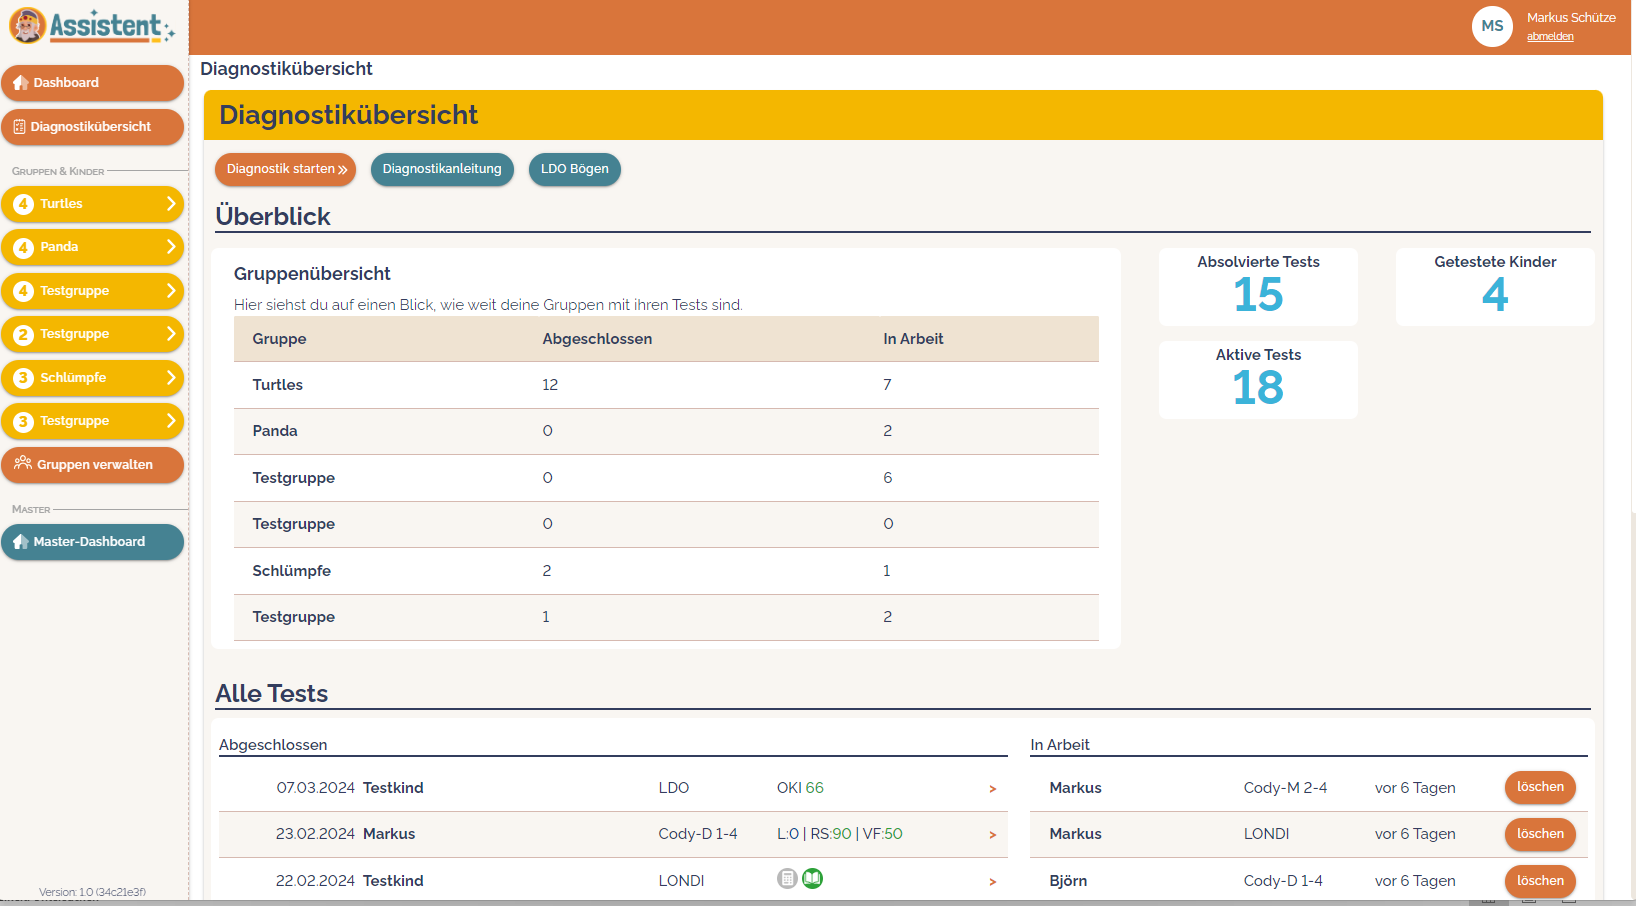
Task: Delete Markus Cody-M 2-4 test via löschen
Action: [x=1539, y=787]
